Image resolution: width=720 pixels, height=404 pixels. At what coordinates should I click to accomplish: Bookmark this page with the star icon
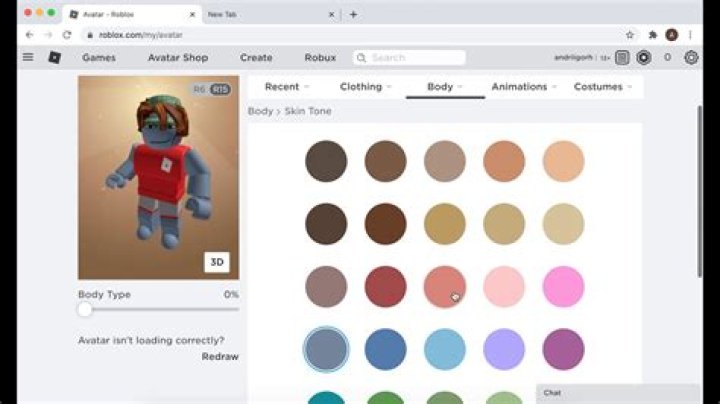click(x=630, y=35)
